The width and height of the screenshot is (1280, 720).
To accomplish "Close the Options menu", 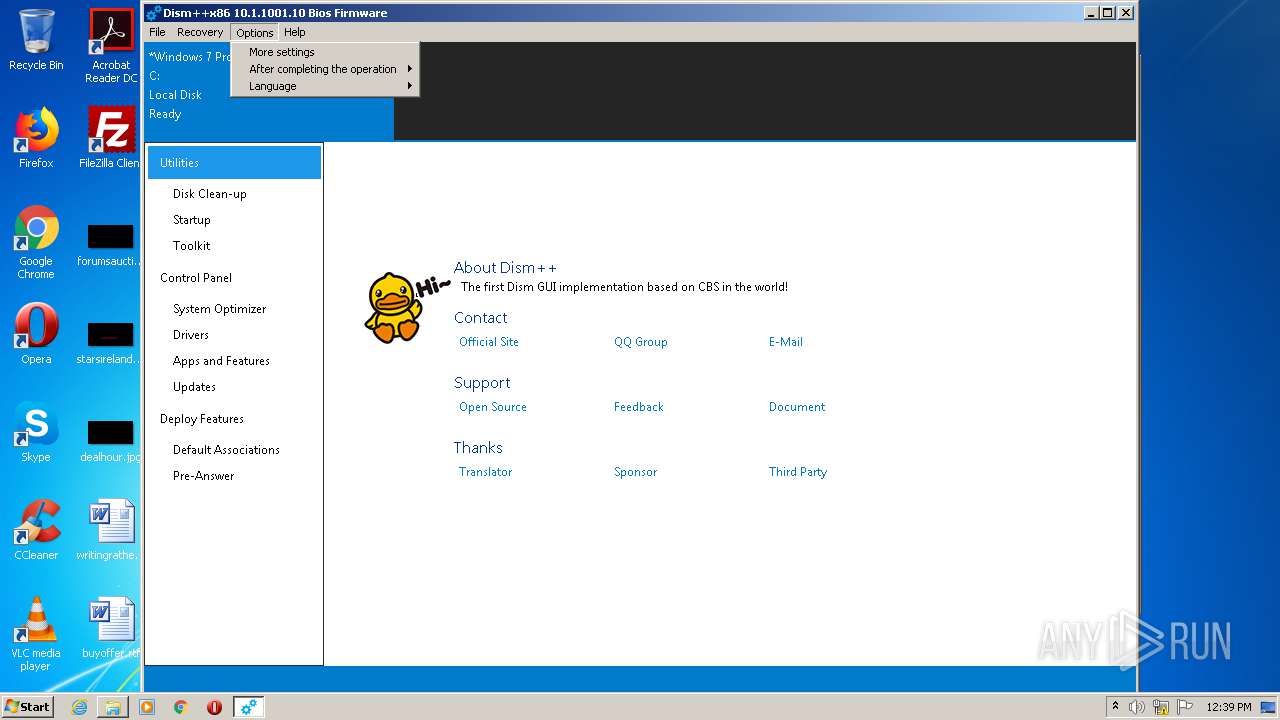I will [255, 32].
